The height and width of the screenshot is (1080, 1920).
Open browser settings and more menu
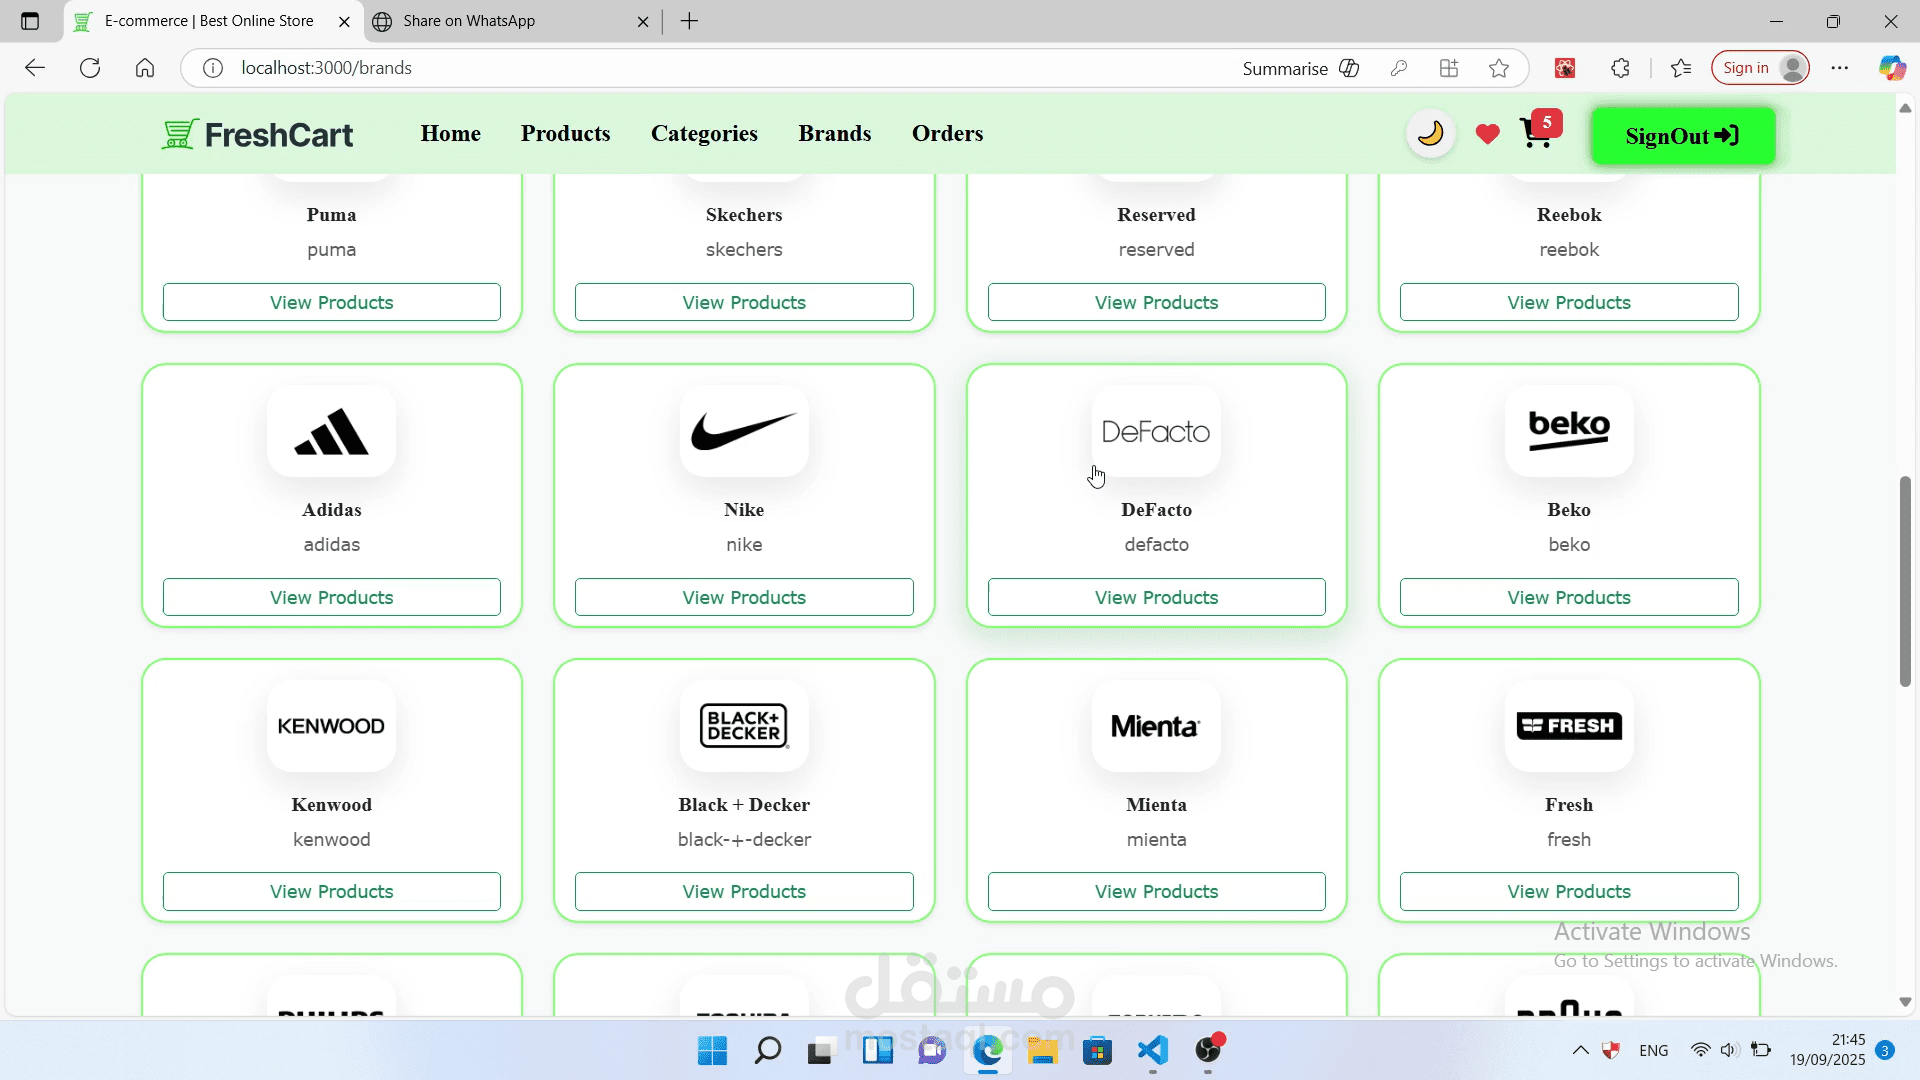1840,68
